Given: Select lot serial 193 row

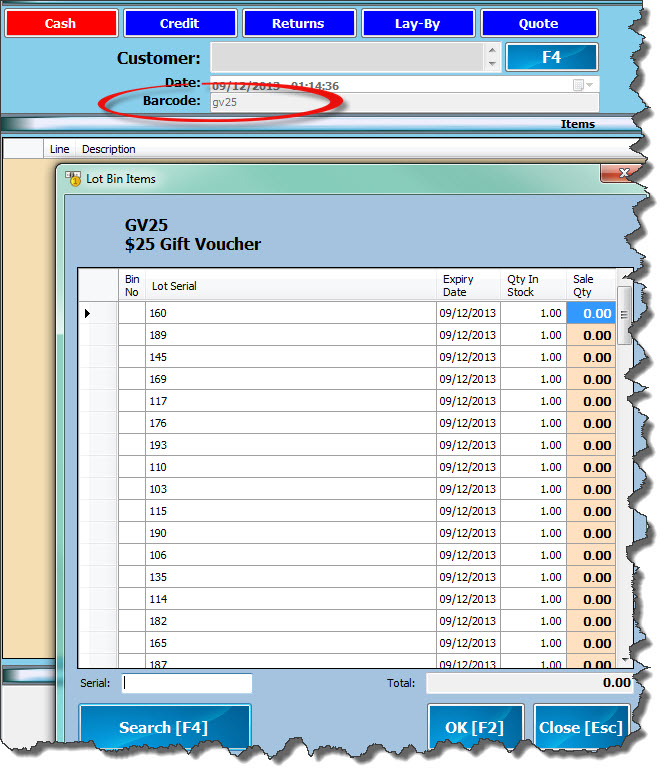Looking at the screenshot, I should click(346, 445).
